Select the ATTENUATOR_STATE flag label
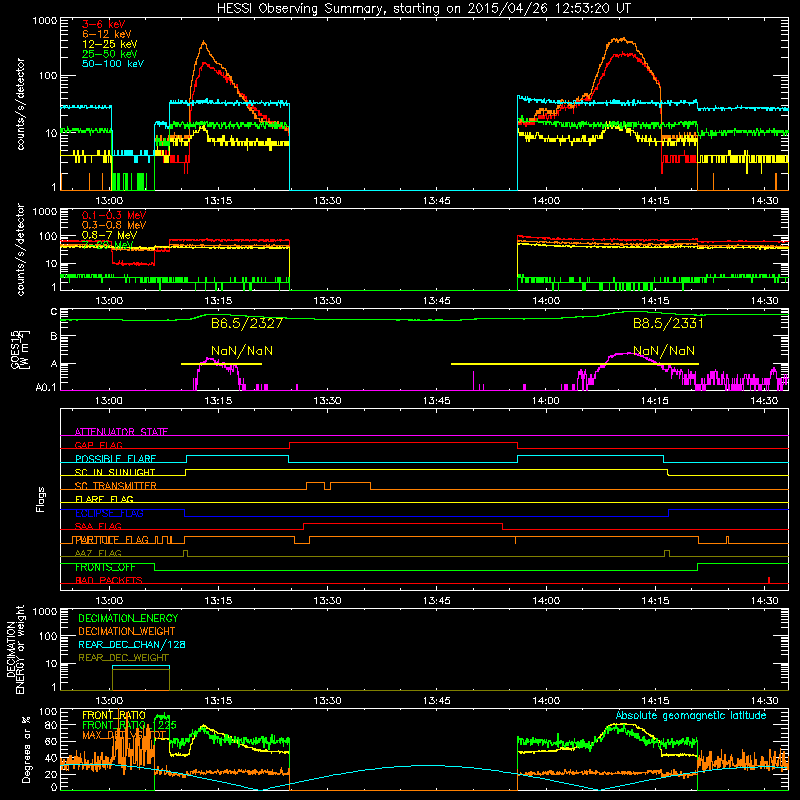Screen dimensions: 800x800 [121, 432]
